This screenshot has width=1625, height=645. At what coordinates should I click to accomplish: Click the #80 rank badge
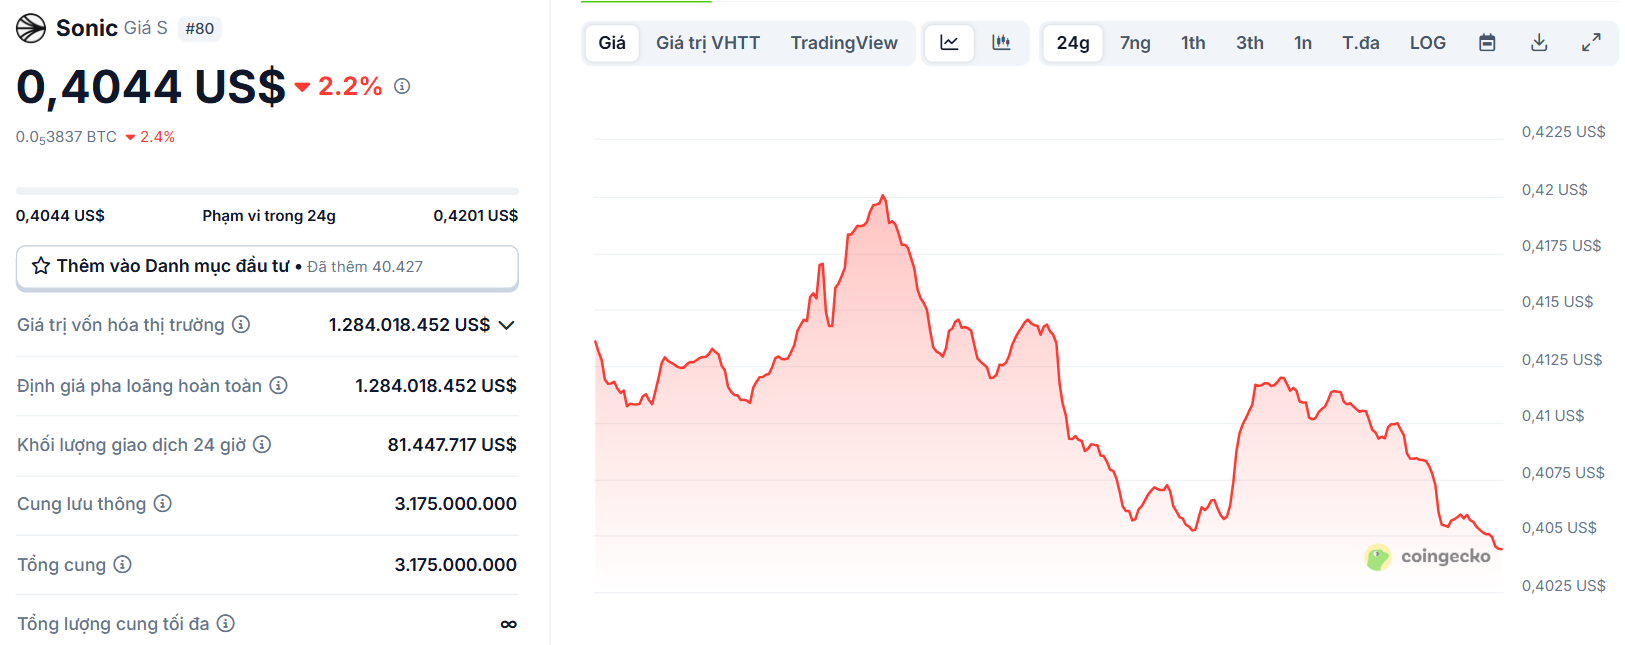pyautogui.click(x=200, y=29)
